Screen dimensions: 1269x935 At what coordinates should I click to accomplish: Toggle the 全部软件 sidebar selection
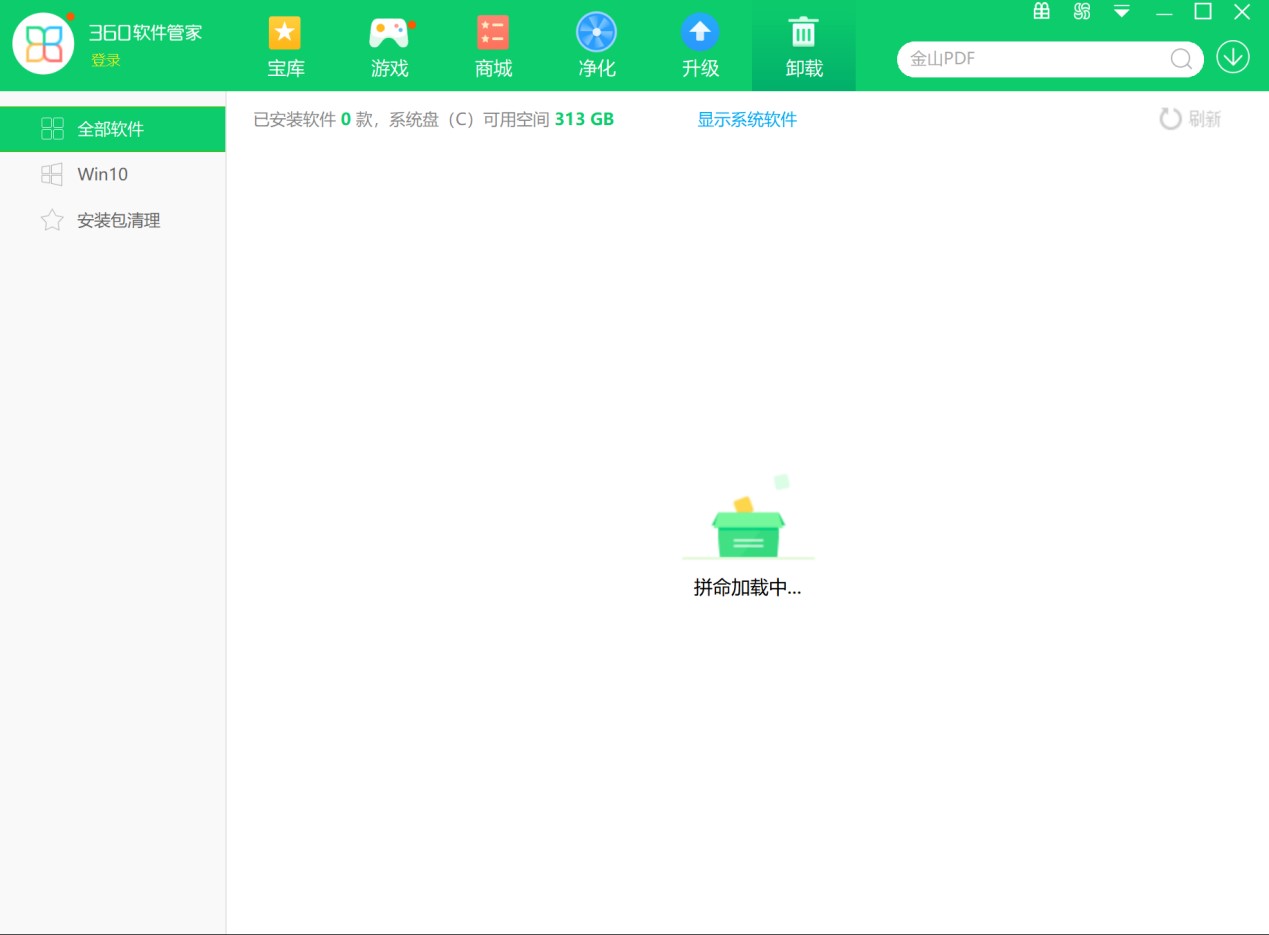pyautogui.click(x=112, y=129)
